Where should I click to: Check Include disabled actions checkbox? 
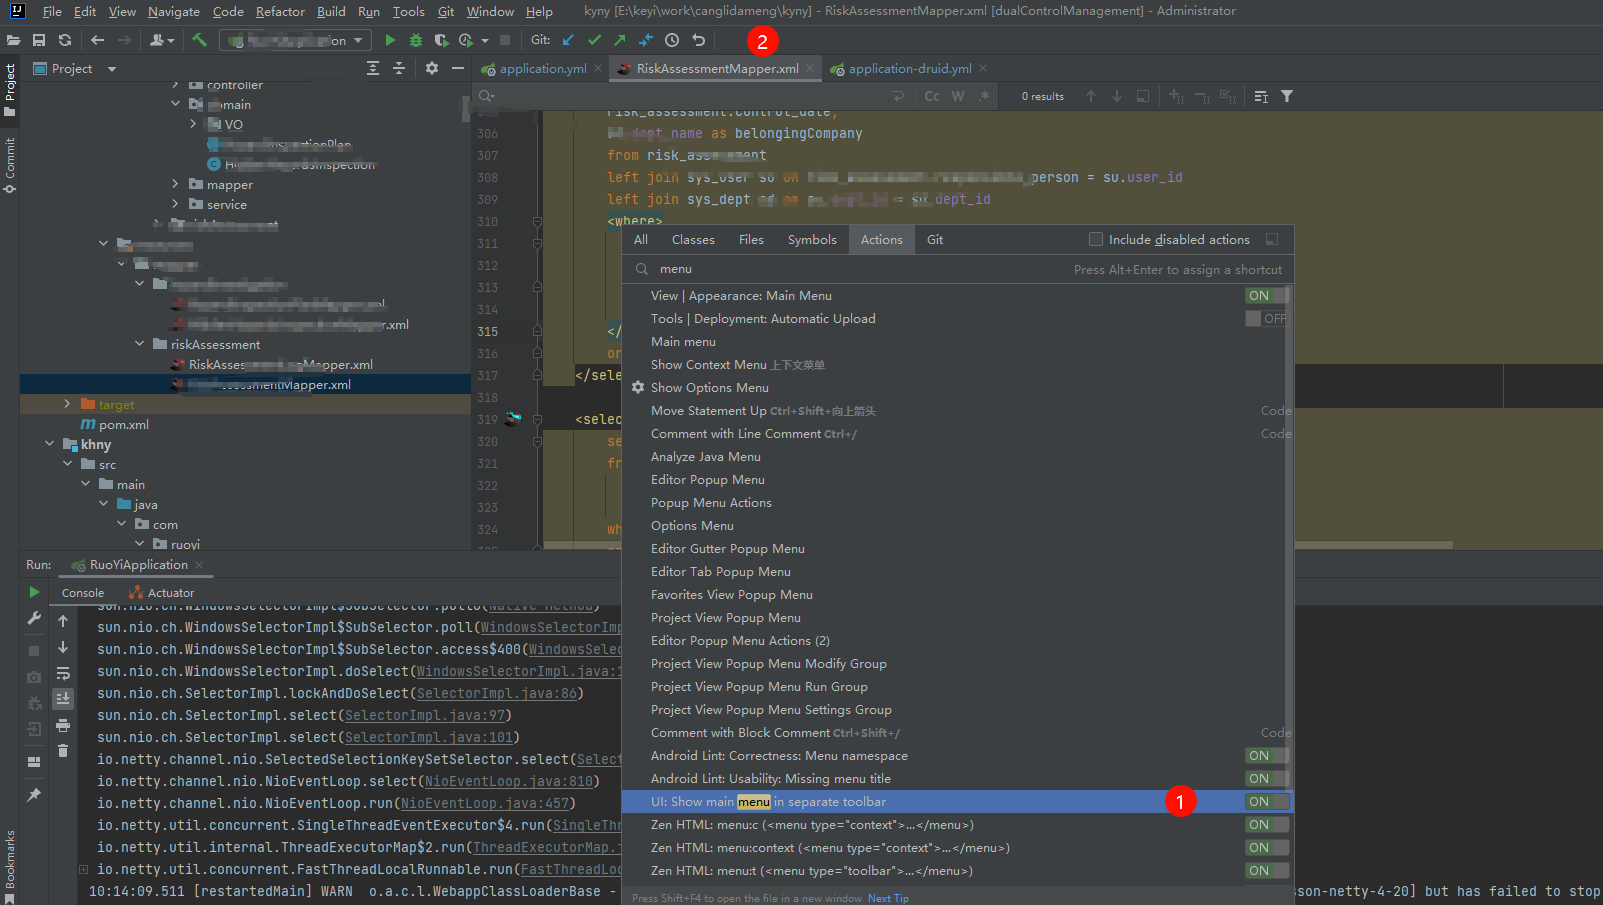click(x=1096, y=239)
